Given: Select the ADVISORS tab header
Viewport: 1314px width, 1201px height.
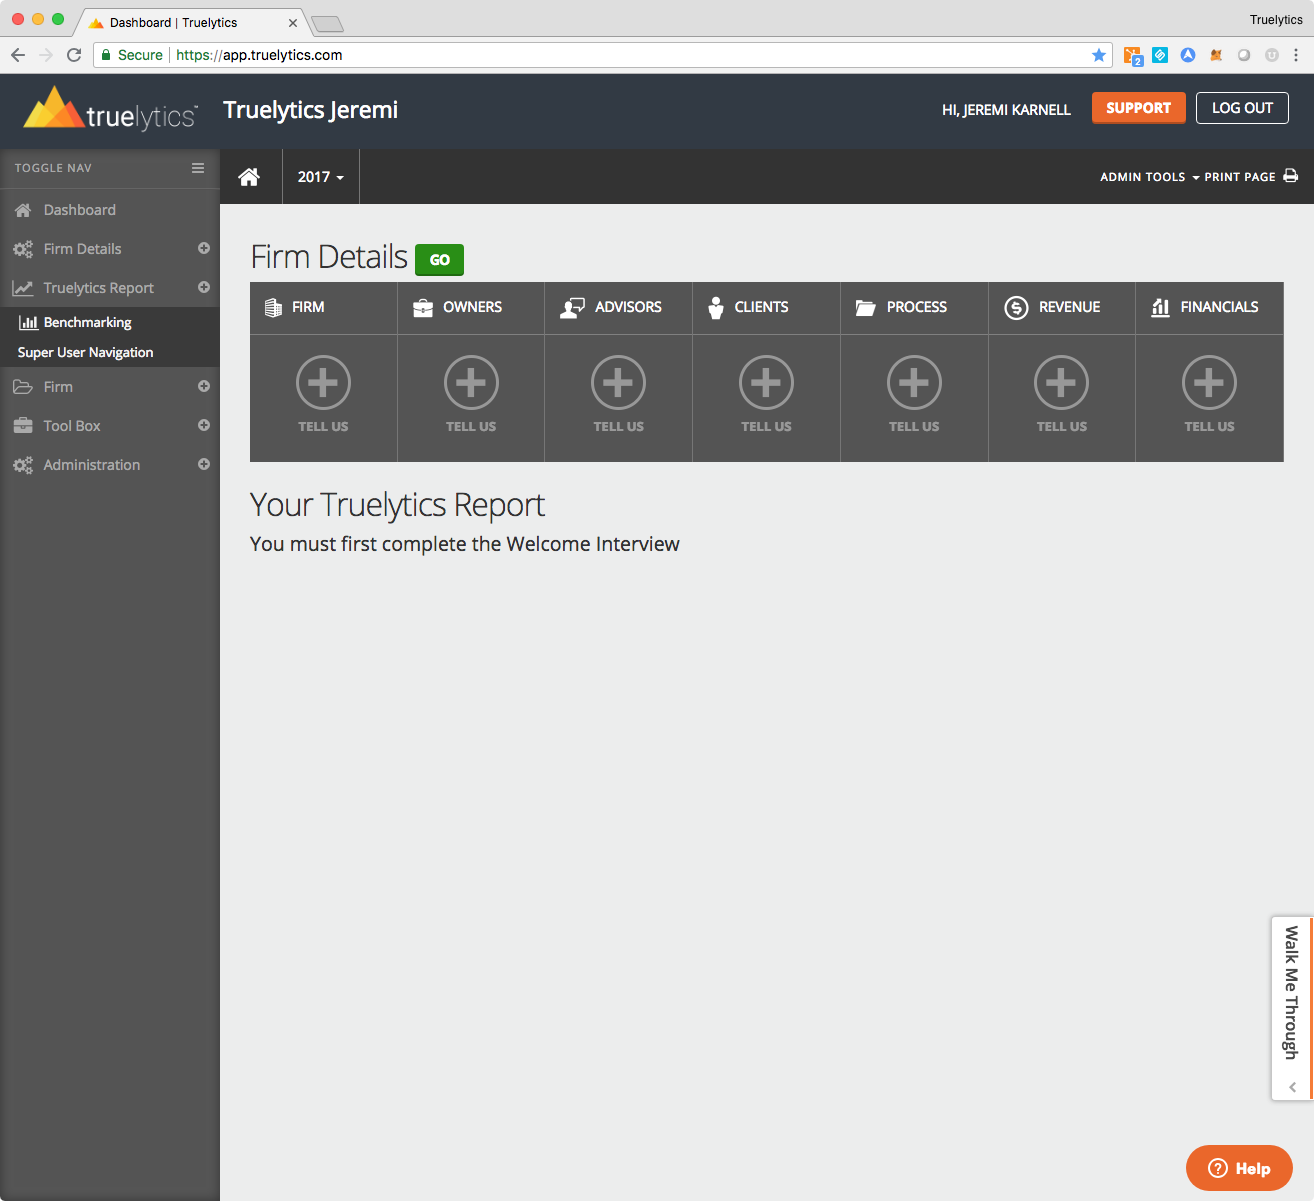Looking at the screenshot, I should point(618,308).
